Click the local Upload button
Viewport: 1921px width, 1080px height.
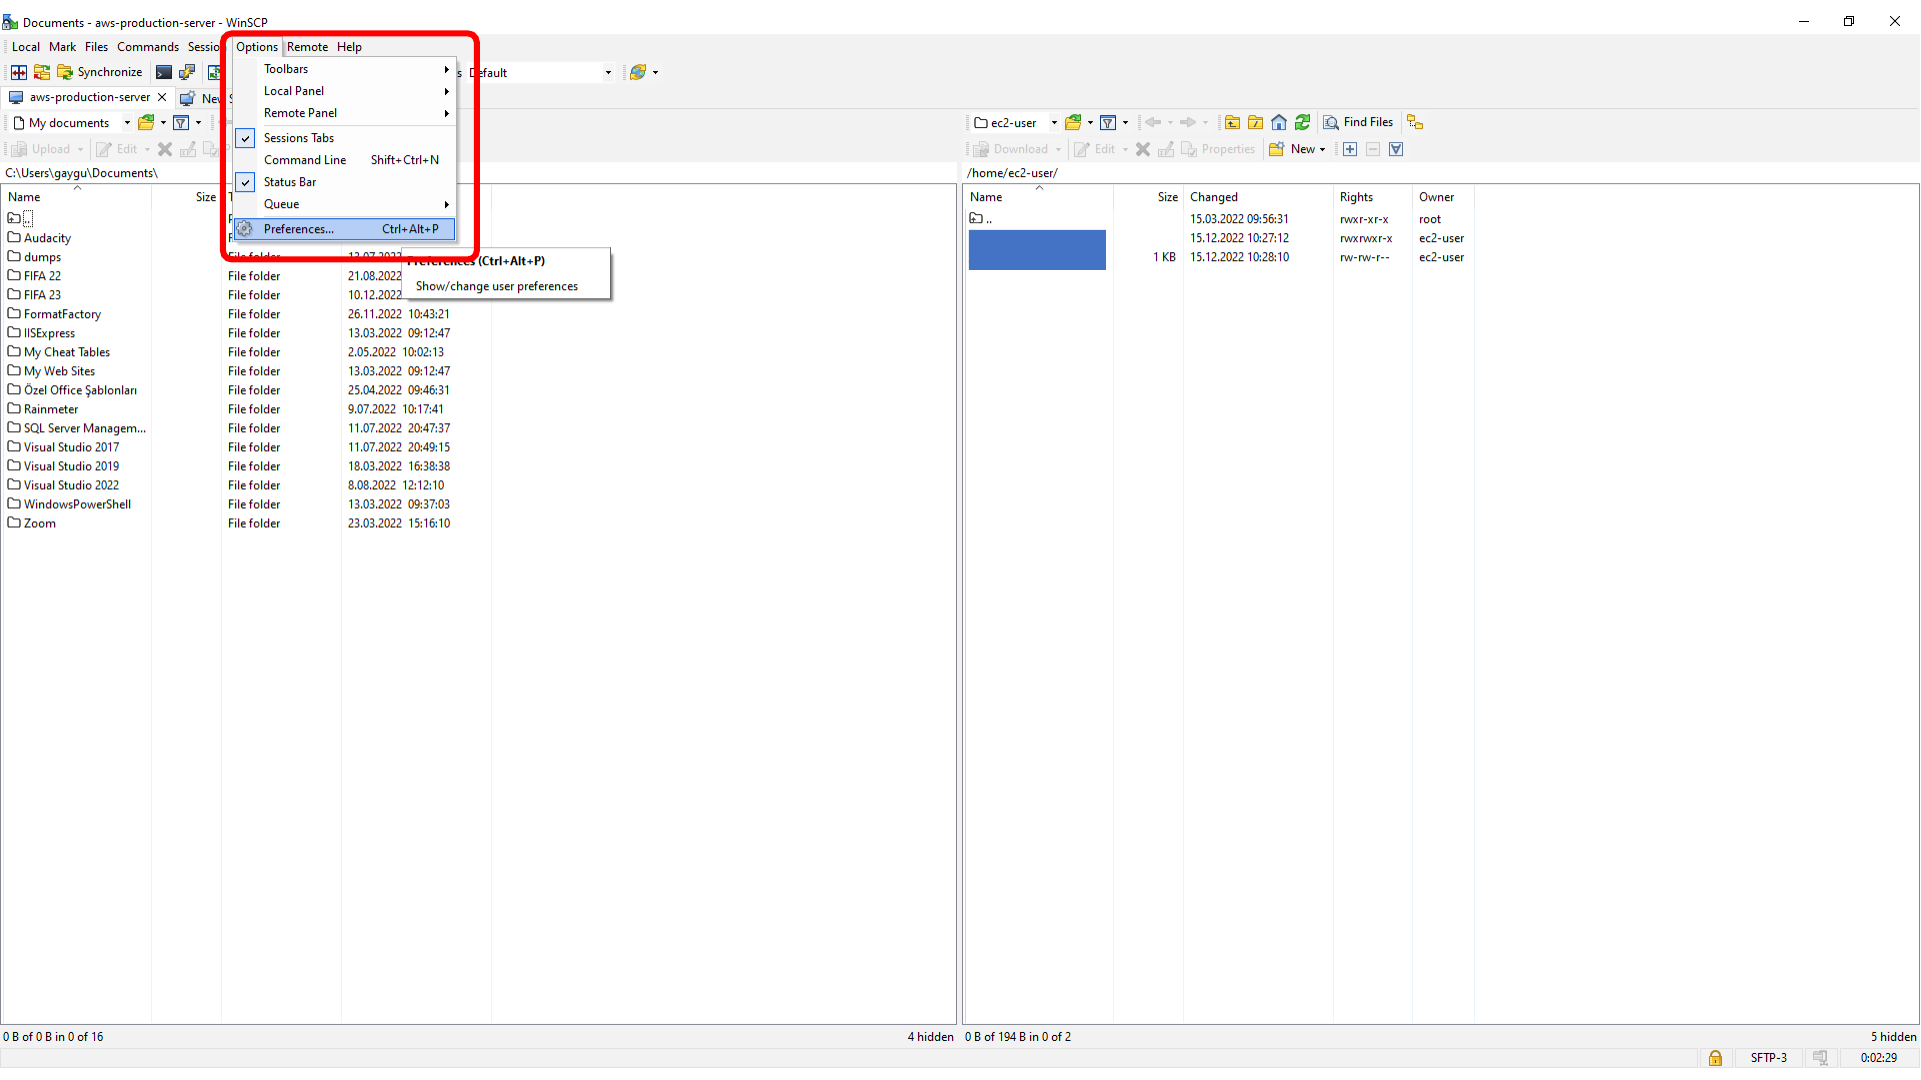(42, 149)
